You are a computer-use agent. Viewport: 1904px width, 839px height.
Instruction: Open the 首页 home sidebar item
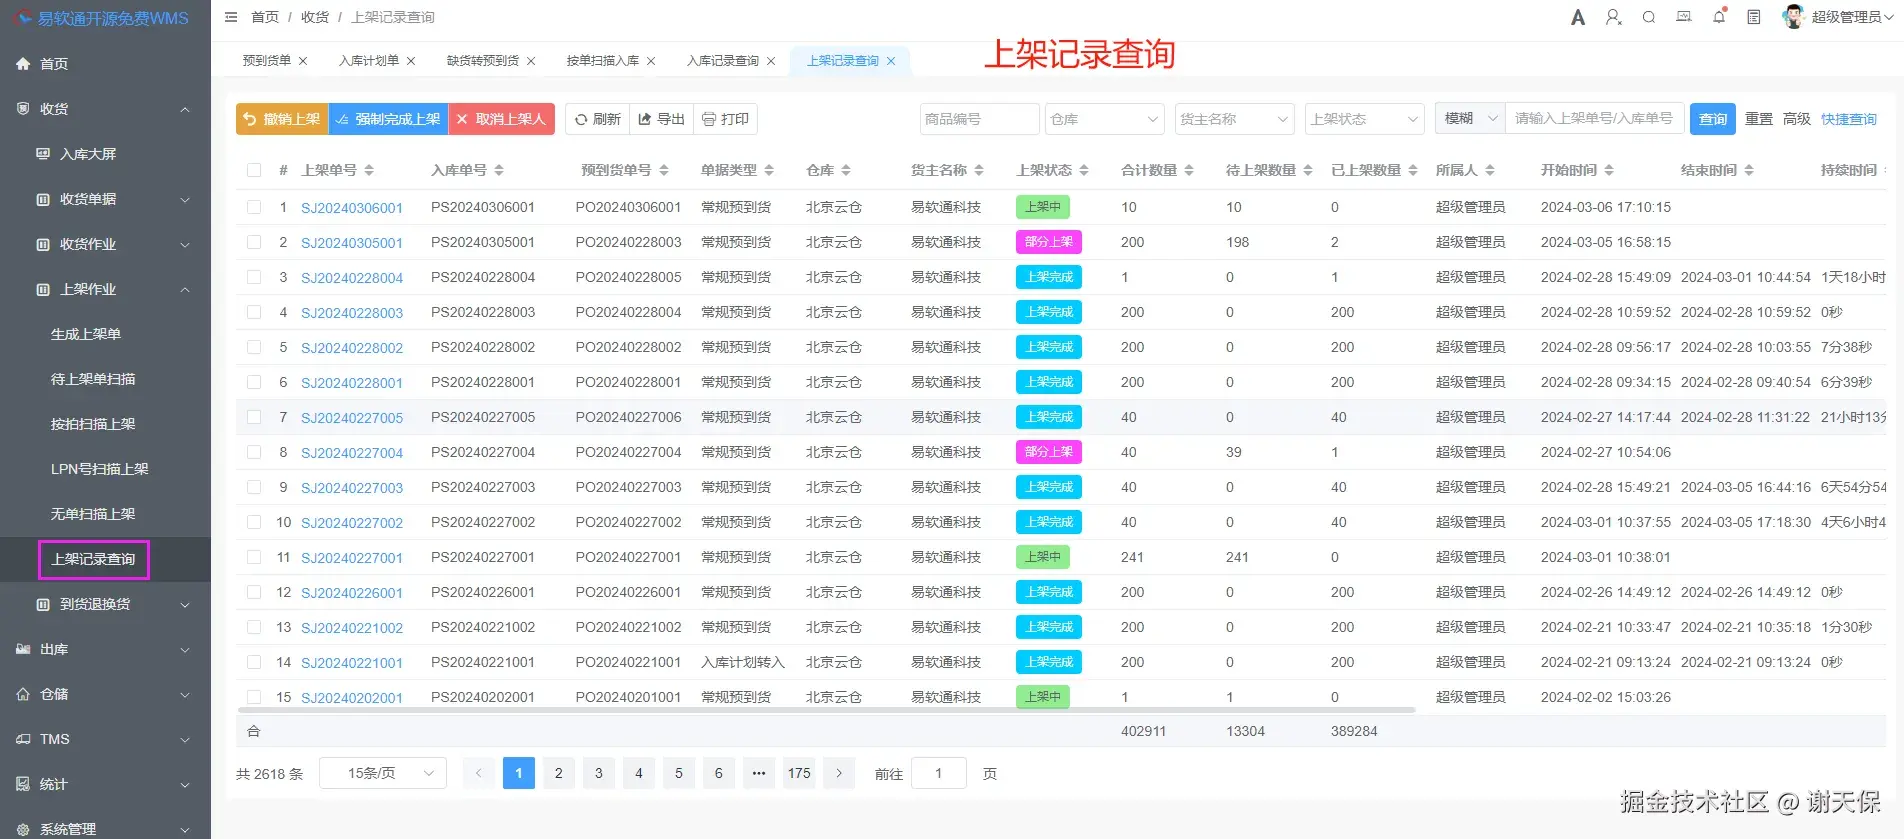pyautogui.click(x=105, y=63)
